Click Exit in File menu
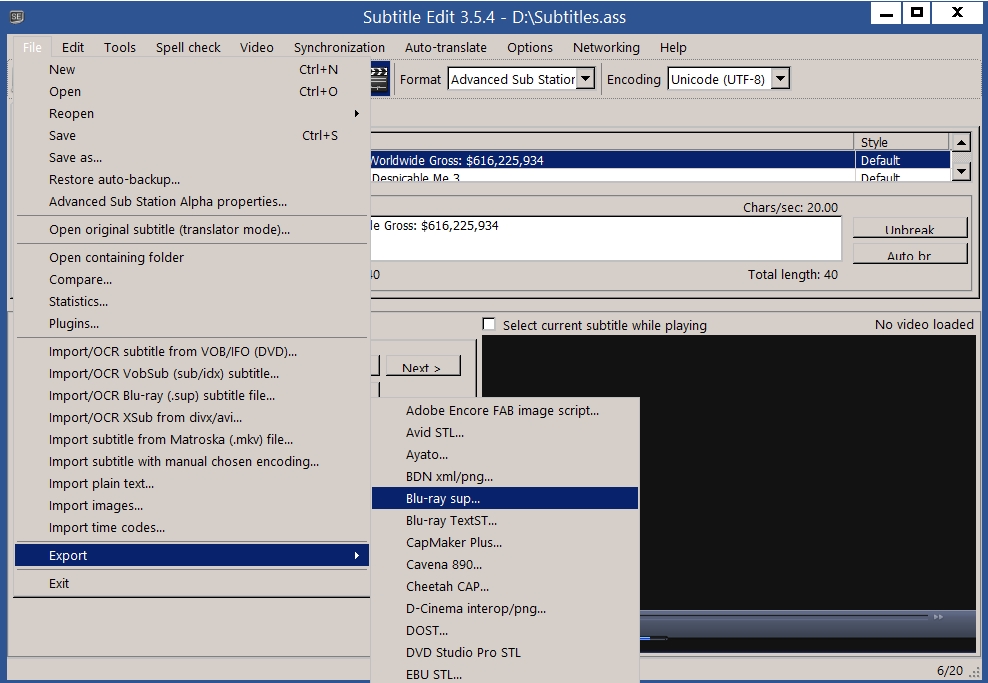This screenshot has width=988, height=683. tap(192, 583)
